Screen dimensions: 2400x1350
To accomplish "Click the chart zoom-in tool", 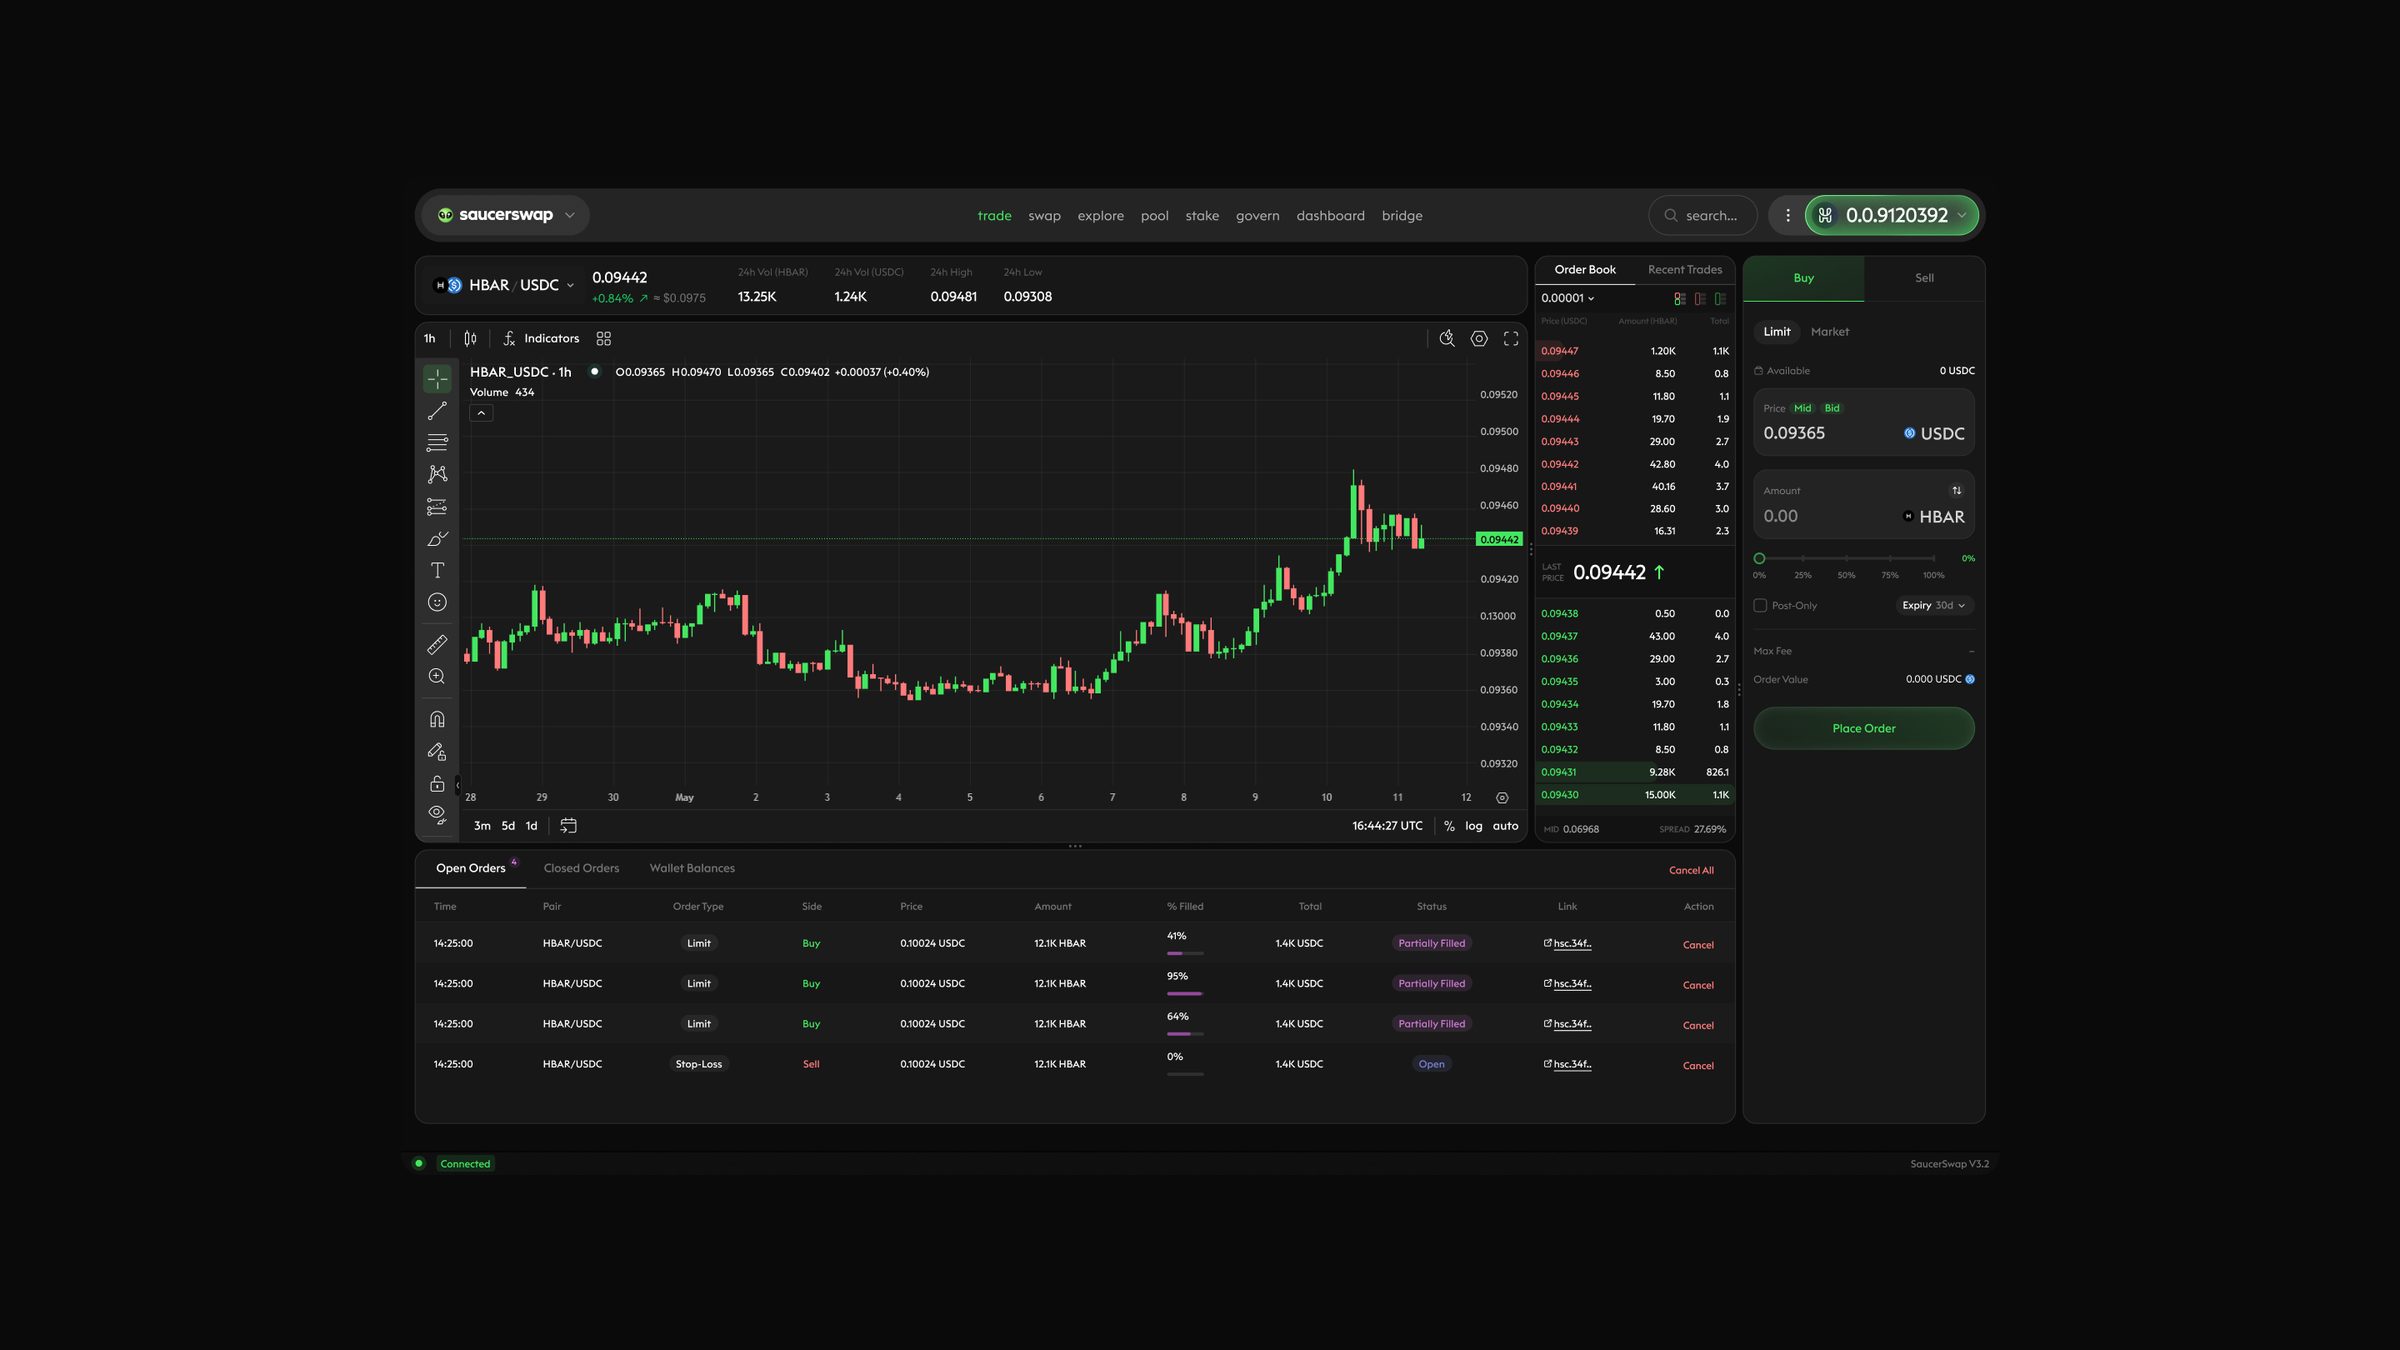I will coord(437,677).
